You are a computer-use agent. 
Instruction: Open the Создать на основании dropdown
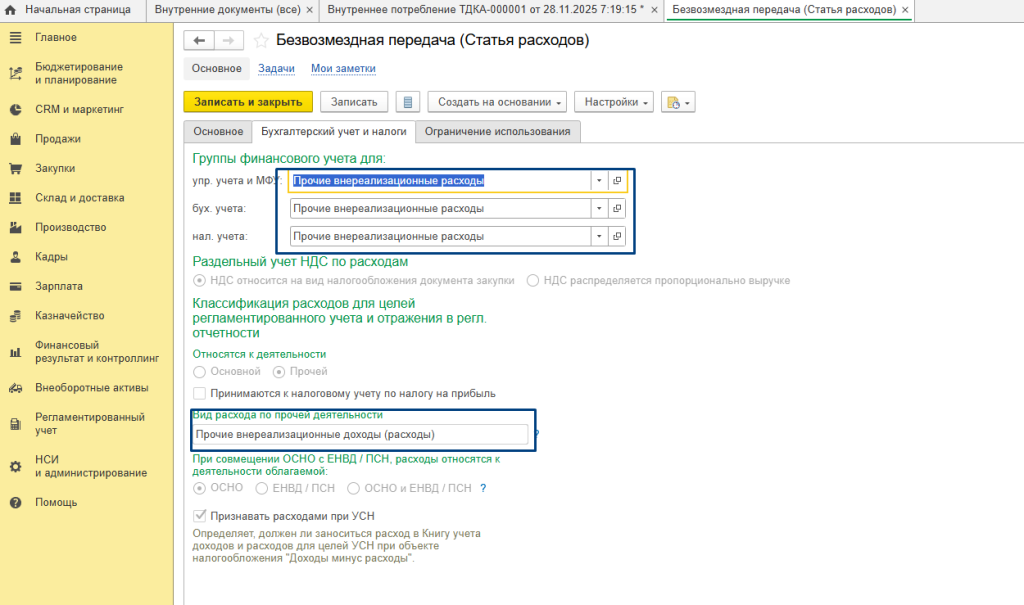coord(497,102)
